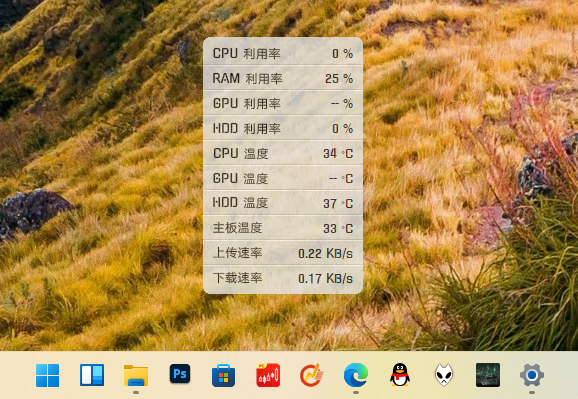The width and height of the screenshot is (578, 399).
Task: Select the HDD 利用率 row
Action: [283, 128]
